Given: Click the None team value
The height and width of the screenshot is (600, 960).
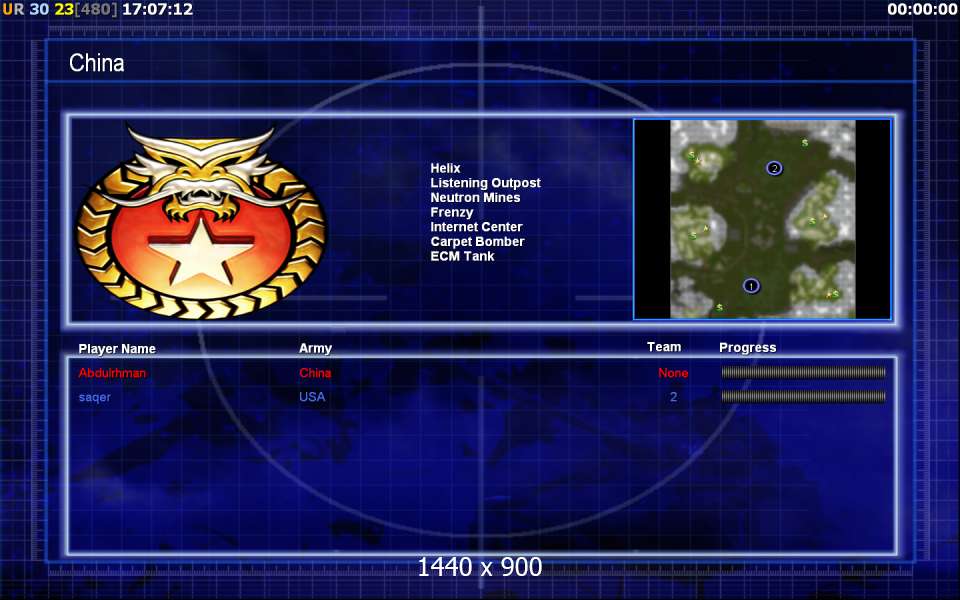Looking at the screenshot, I should pos(673,373).
